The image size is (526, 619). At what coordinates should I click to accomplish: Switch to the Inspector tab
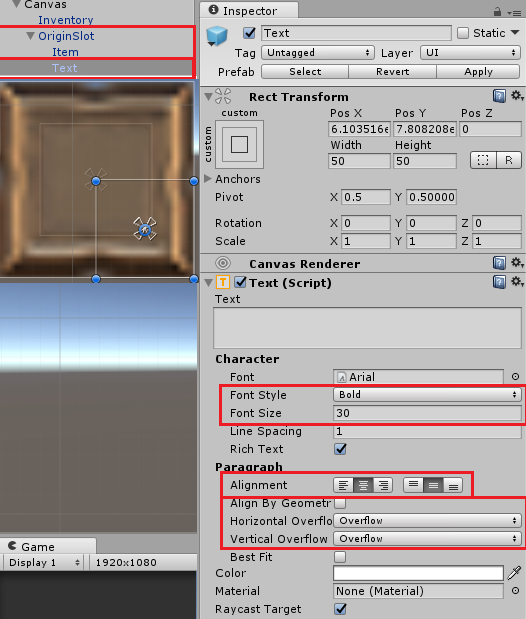(x=249, y=11)
